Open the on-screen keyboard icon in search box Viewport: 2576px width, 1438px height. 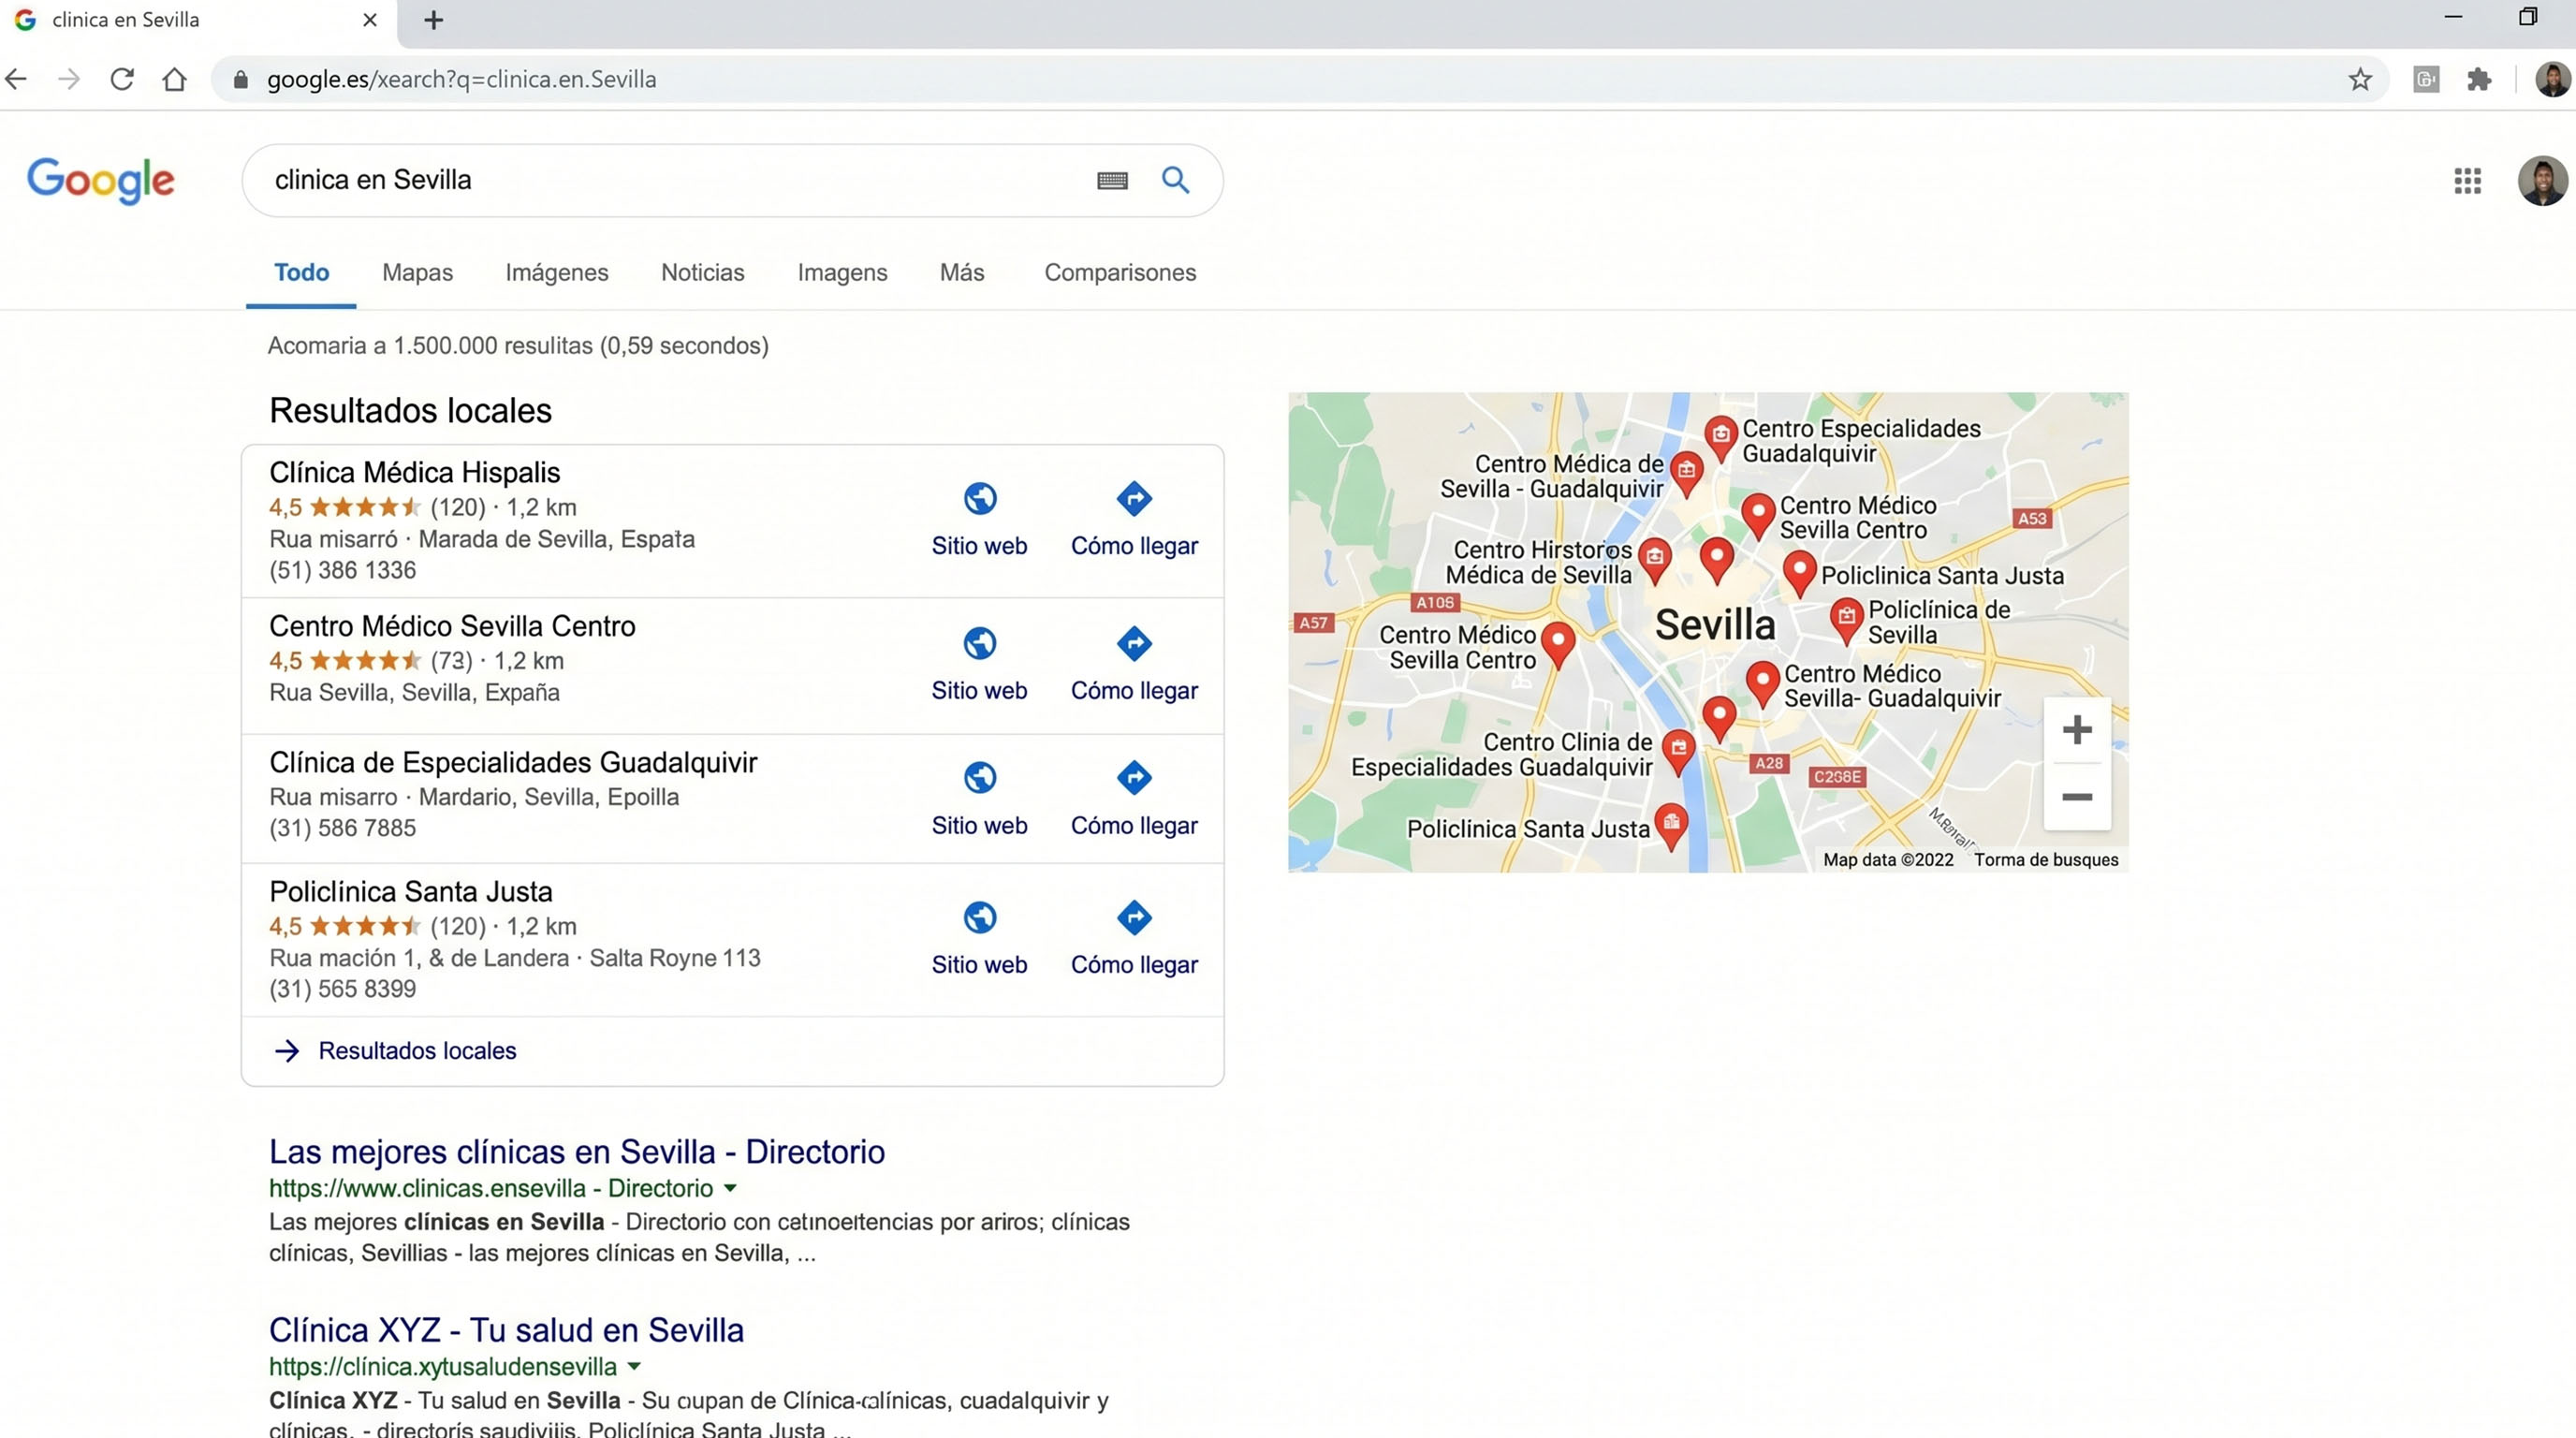(x=1112, y=181)
